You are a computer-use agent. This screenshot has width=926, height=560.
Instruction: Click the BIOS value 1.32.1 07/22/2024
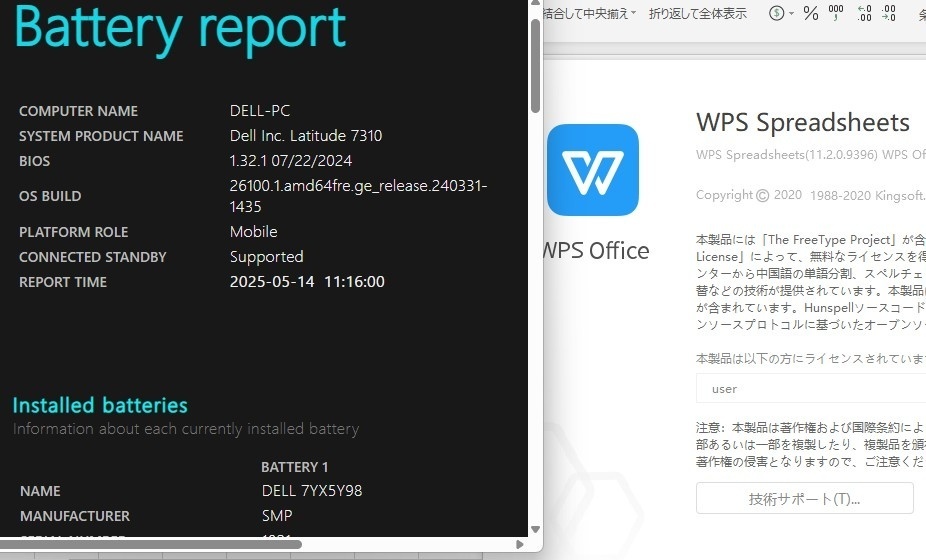291,161
